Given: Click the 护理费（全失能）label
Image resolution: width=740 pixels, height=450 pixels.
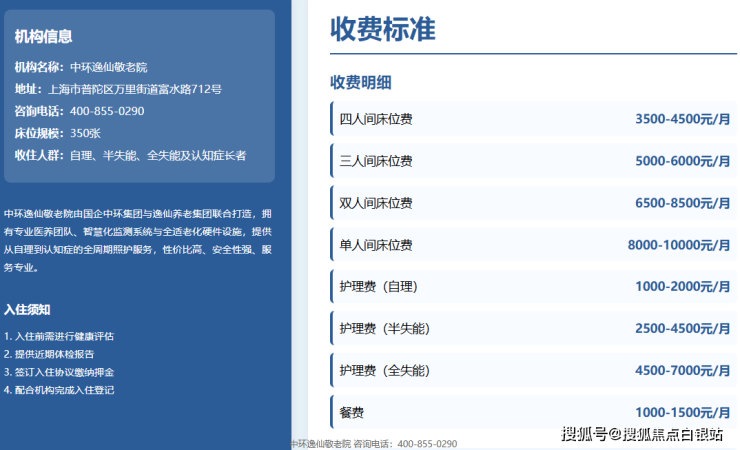Looking at the screenshot, I should (385, 370).
